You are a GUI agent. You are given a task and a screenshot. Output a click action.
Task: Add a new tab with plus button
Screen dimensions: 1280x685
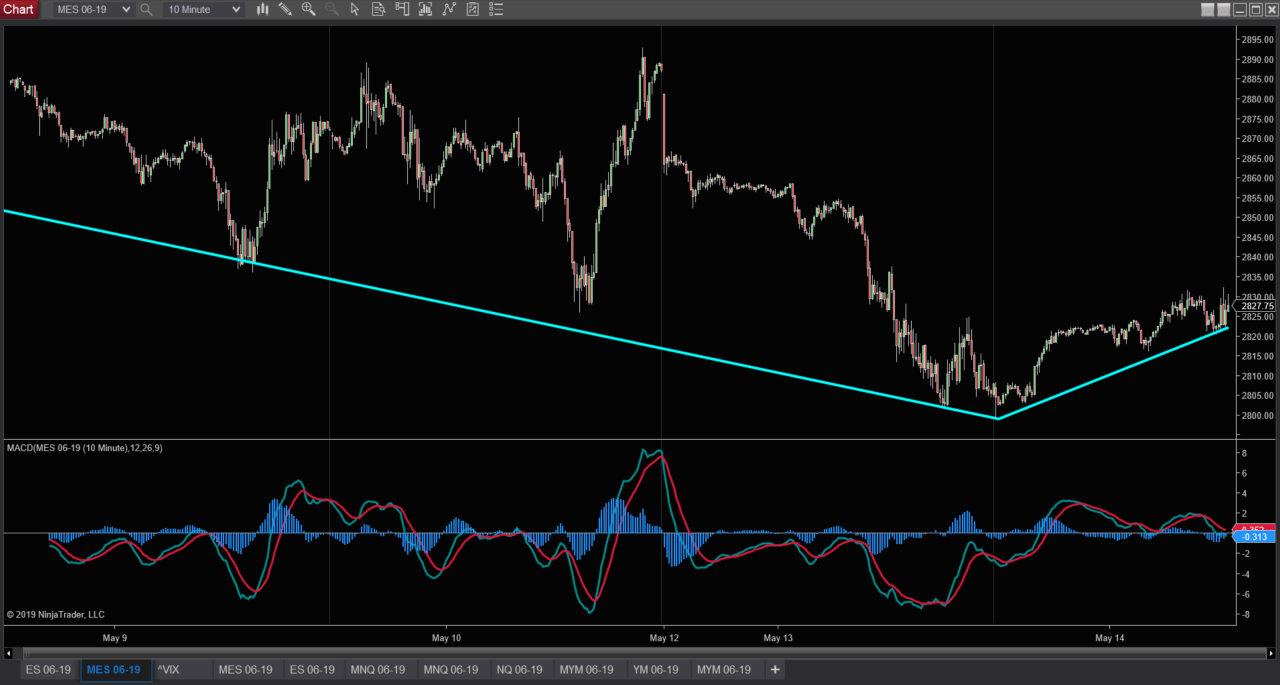(774, 669)
